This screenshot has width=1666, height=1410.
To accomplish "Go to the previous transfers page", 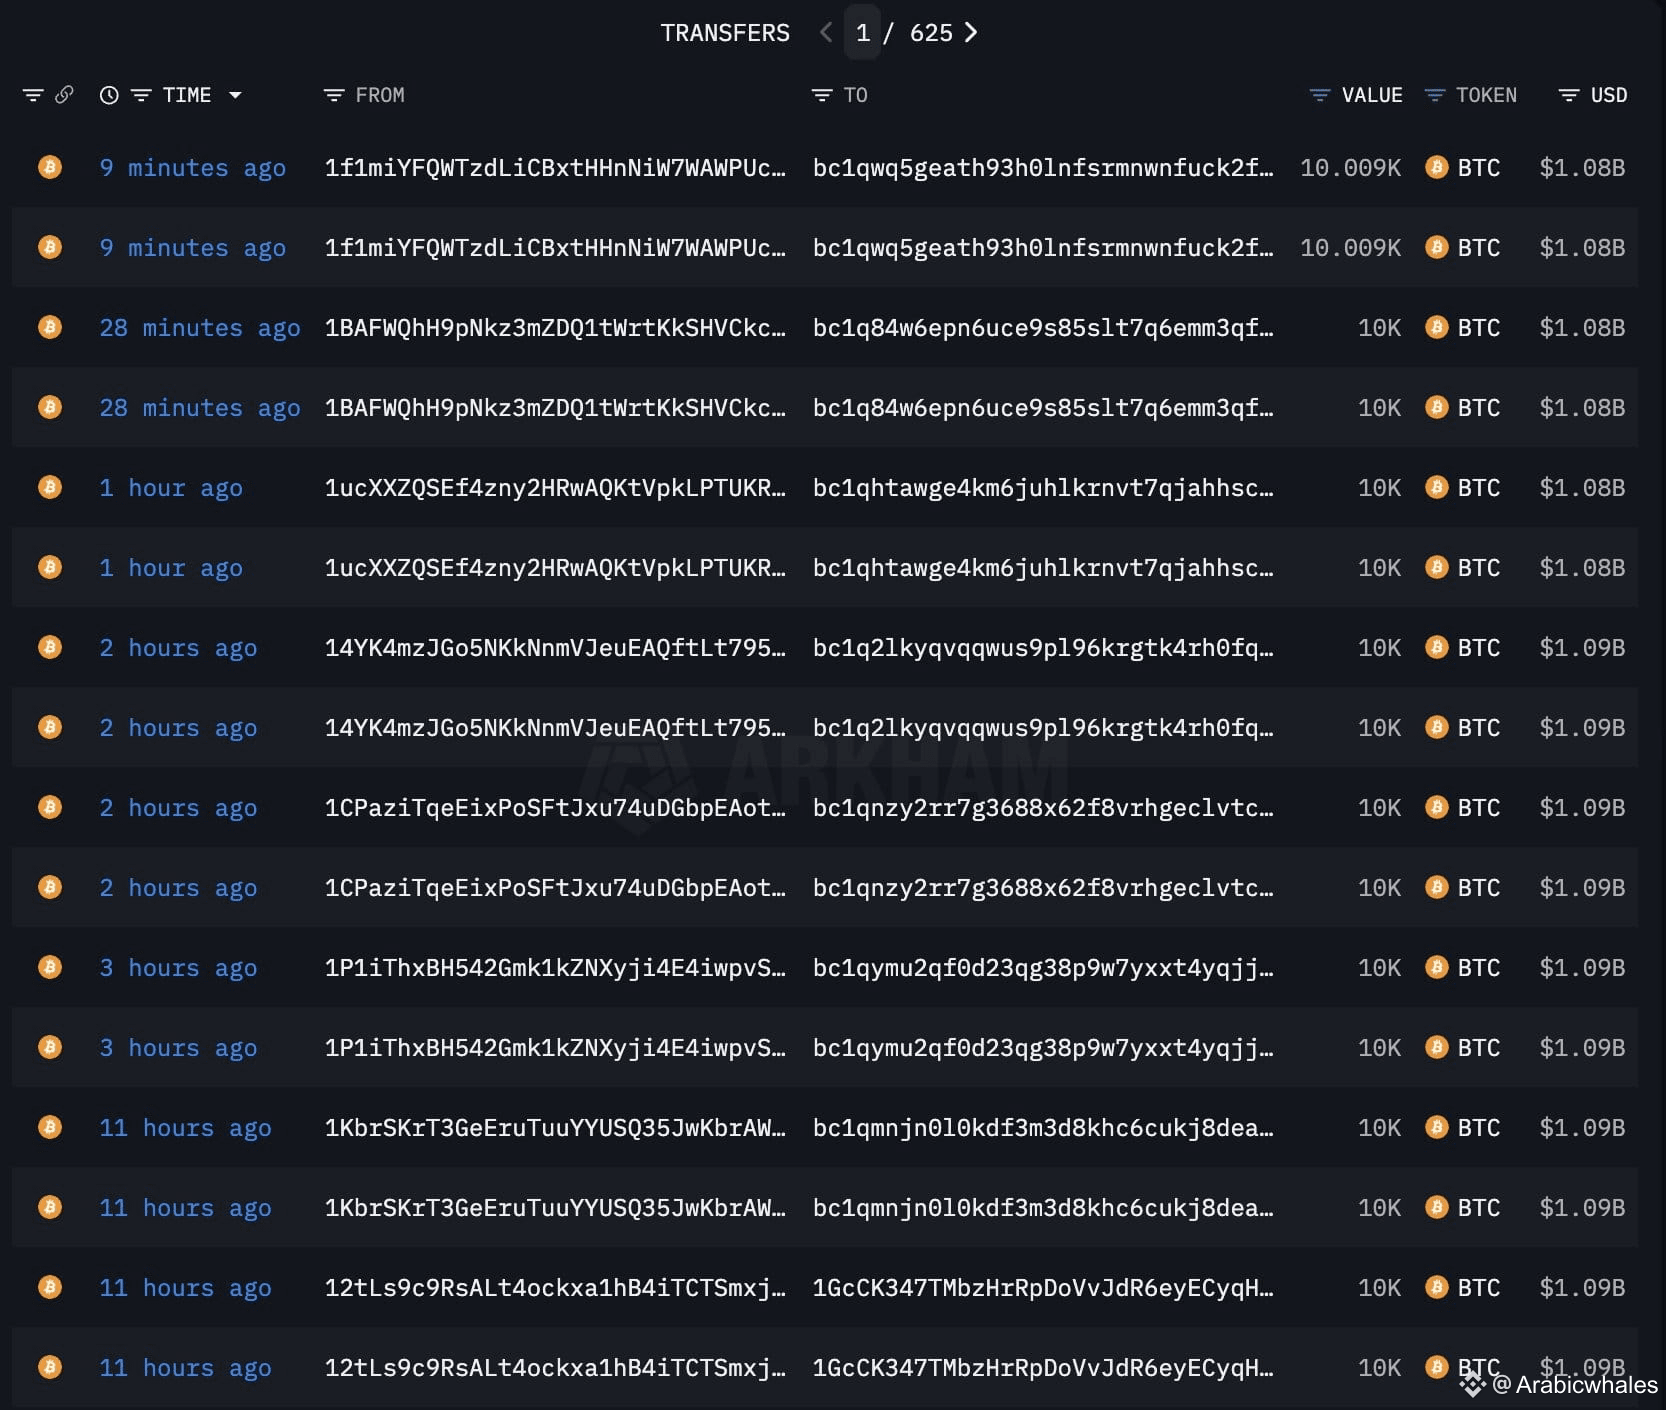I will click(x=826, y=33).
